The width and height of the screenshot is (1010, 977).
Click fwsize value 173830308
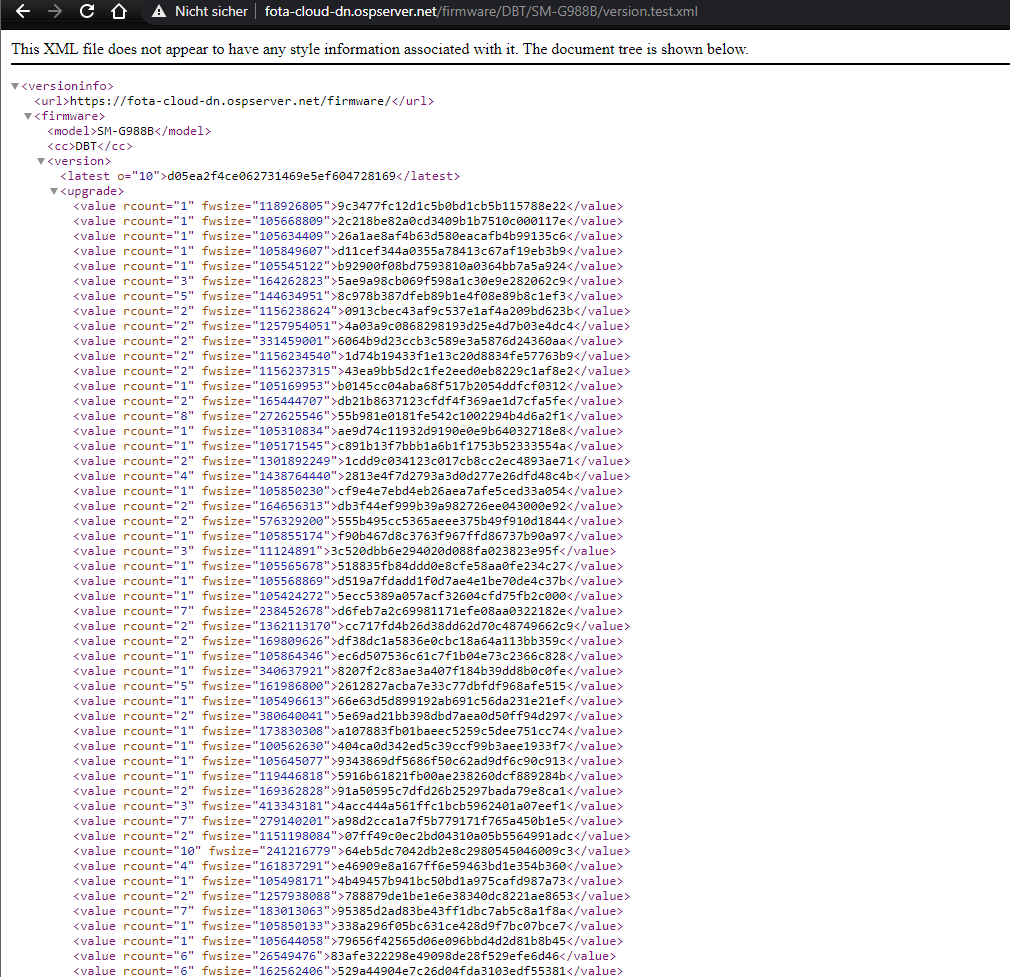[291, 731]
